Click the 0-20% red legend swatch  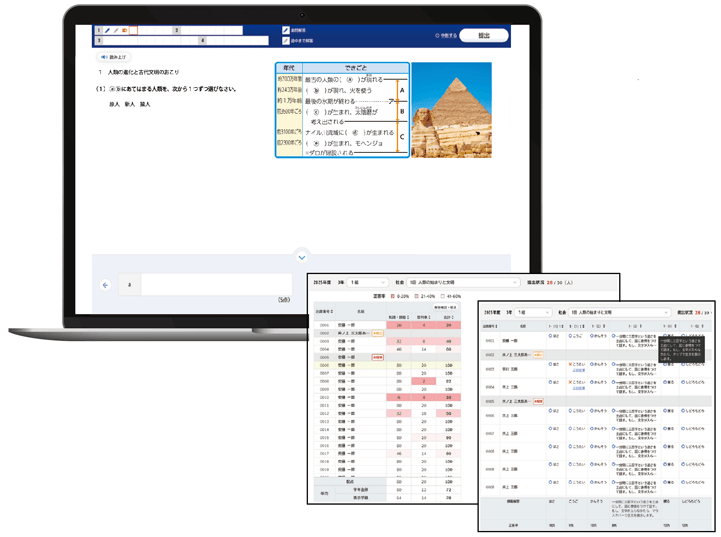[x=395, y=296]
